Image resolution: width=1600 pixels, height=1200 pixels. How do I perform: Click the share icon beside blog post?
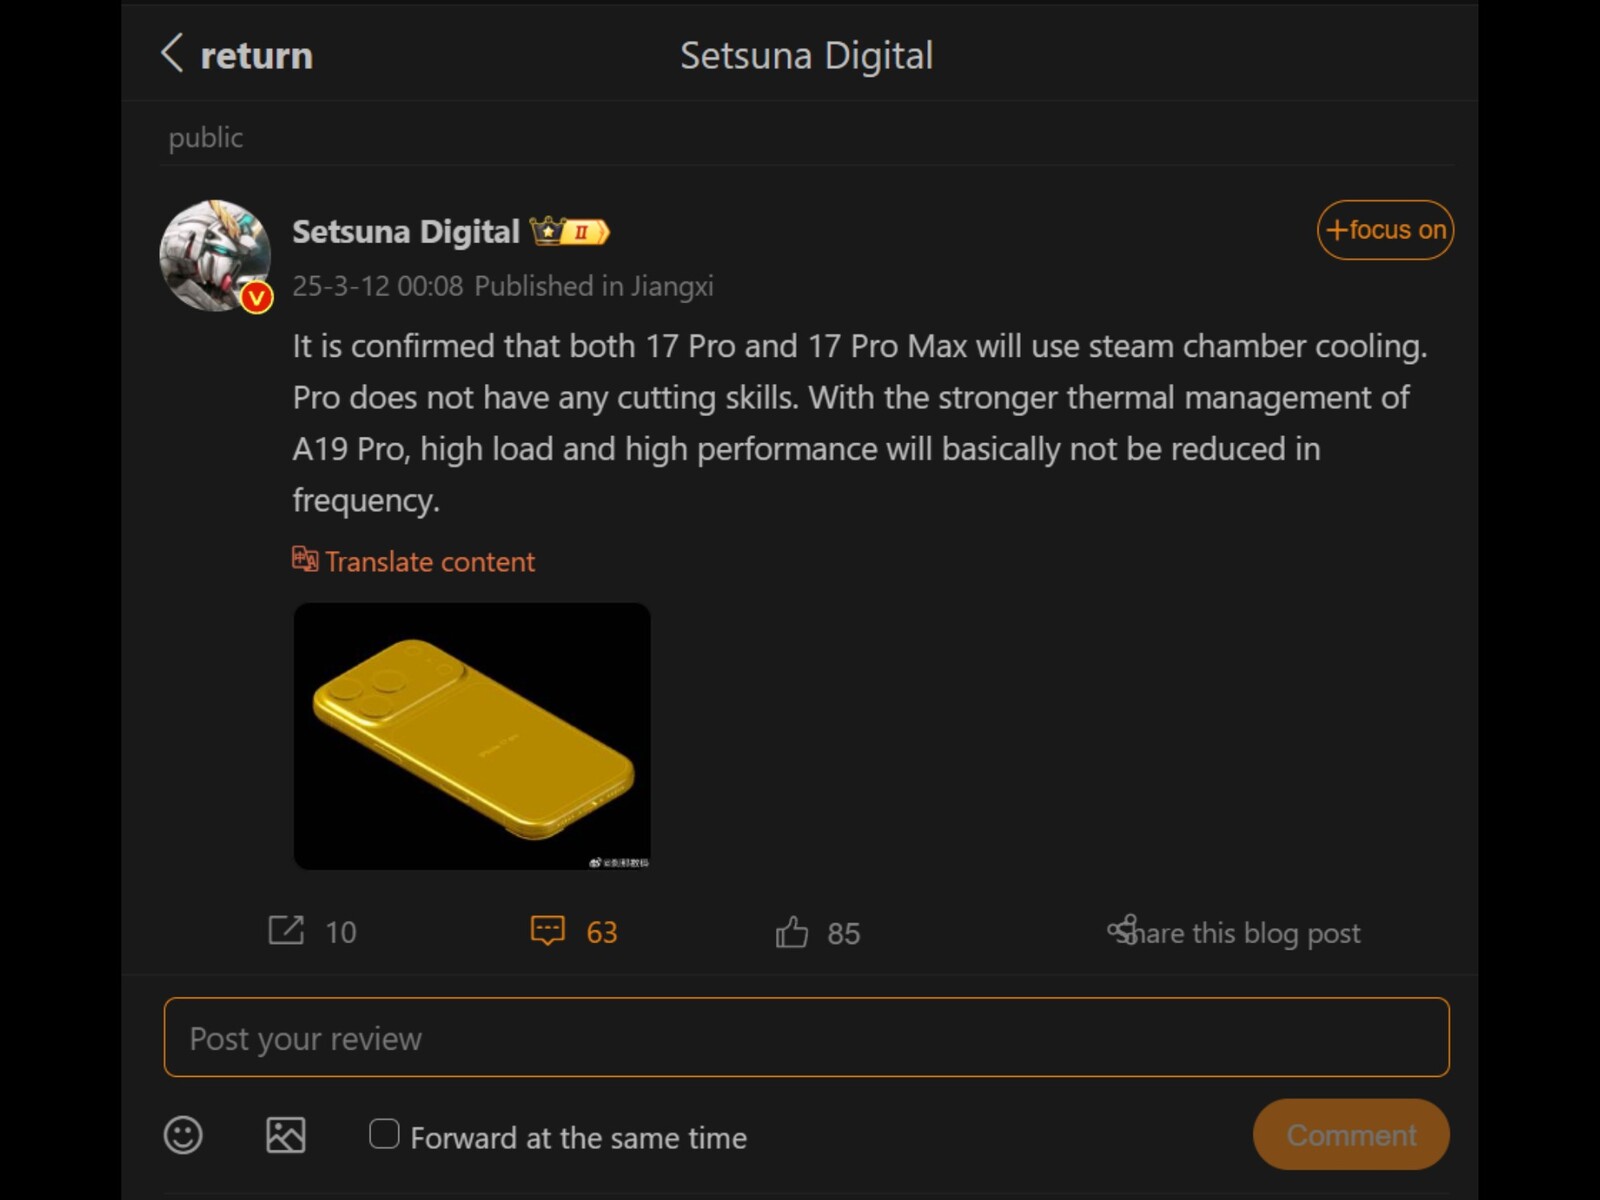click(x=1122, y=930)
